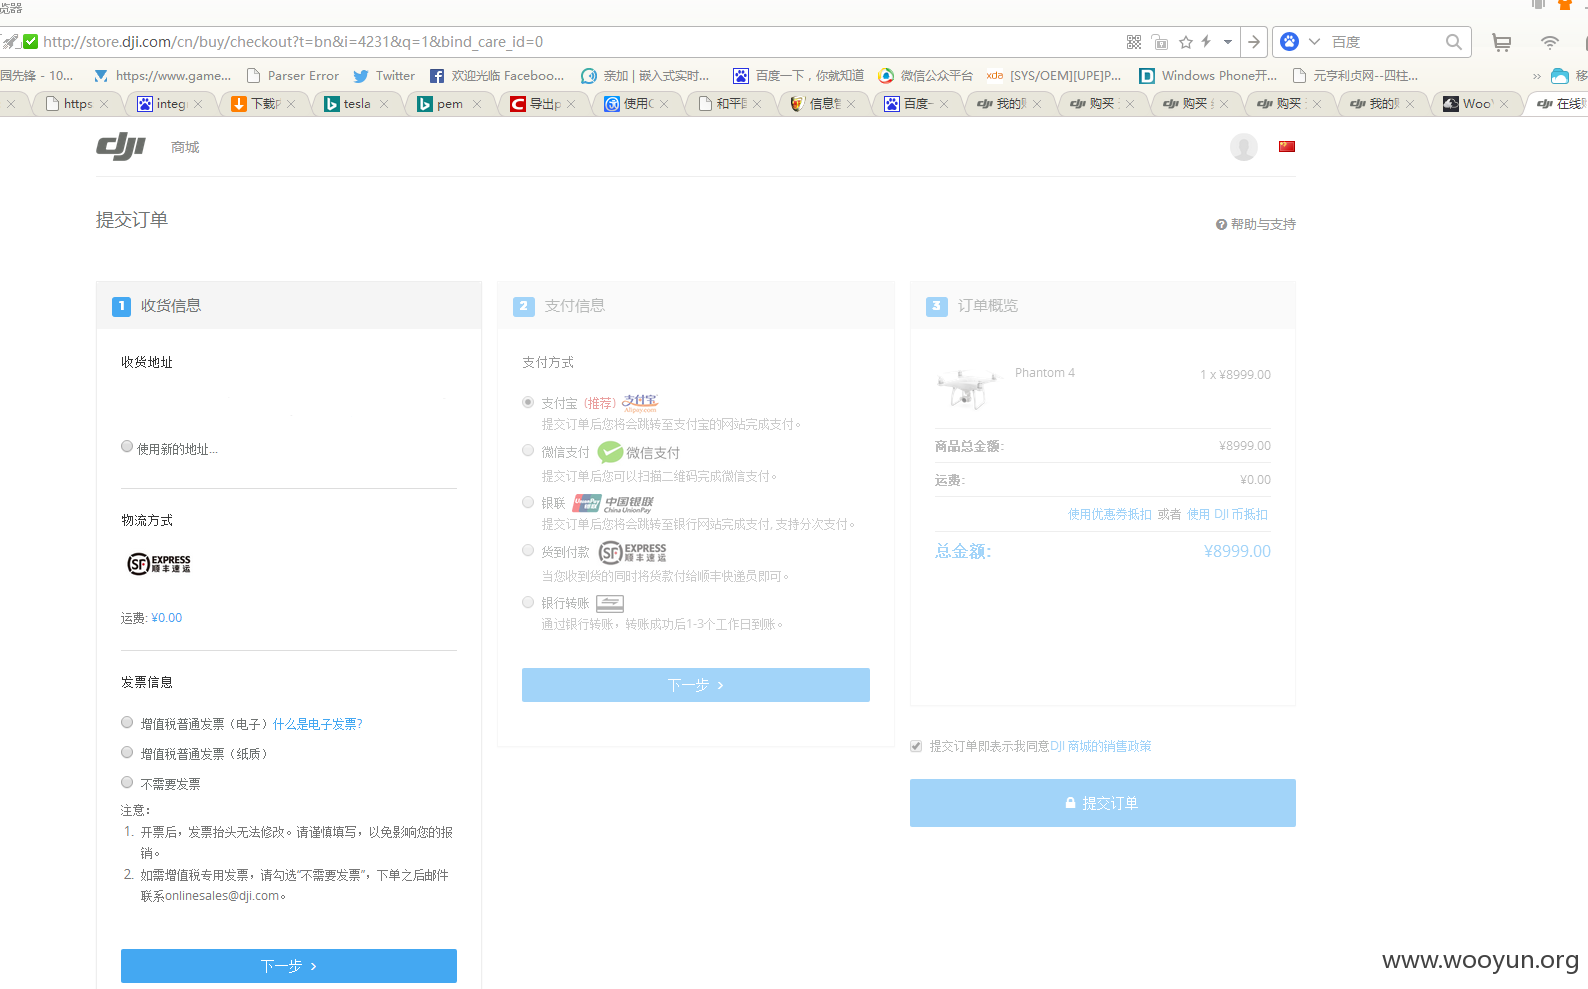Click the cloud icon in bookmarks bar
Viewport: 1588px width, 989px height.
[x=1559, y=76]
